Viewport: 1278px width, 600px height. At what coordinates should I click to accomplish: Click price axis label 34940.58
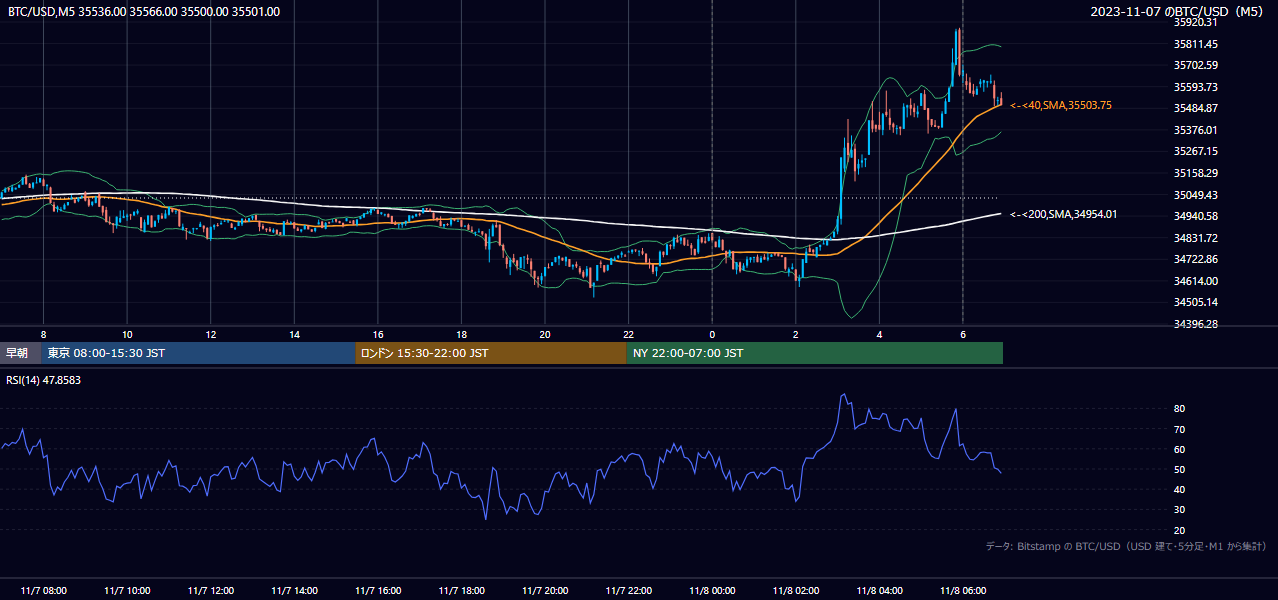point(1196,216)
